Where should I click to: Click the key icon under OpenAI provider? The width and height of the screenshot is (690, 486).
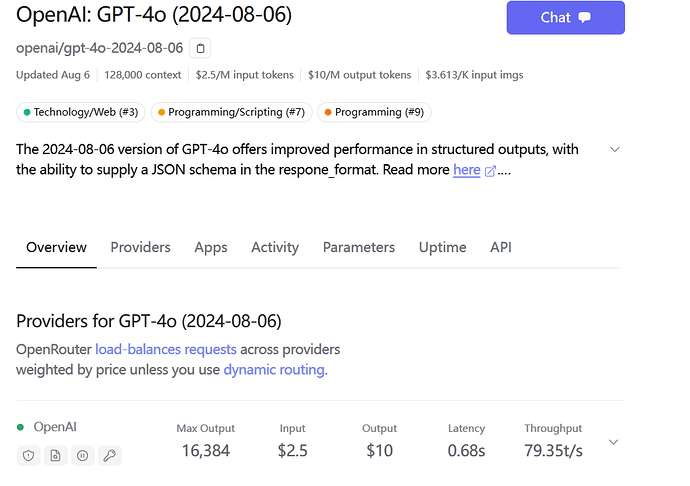110,456
